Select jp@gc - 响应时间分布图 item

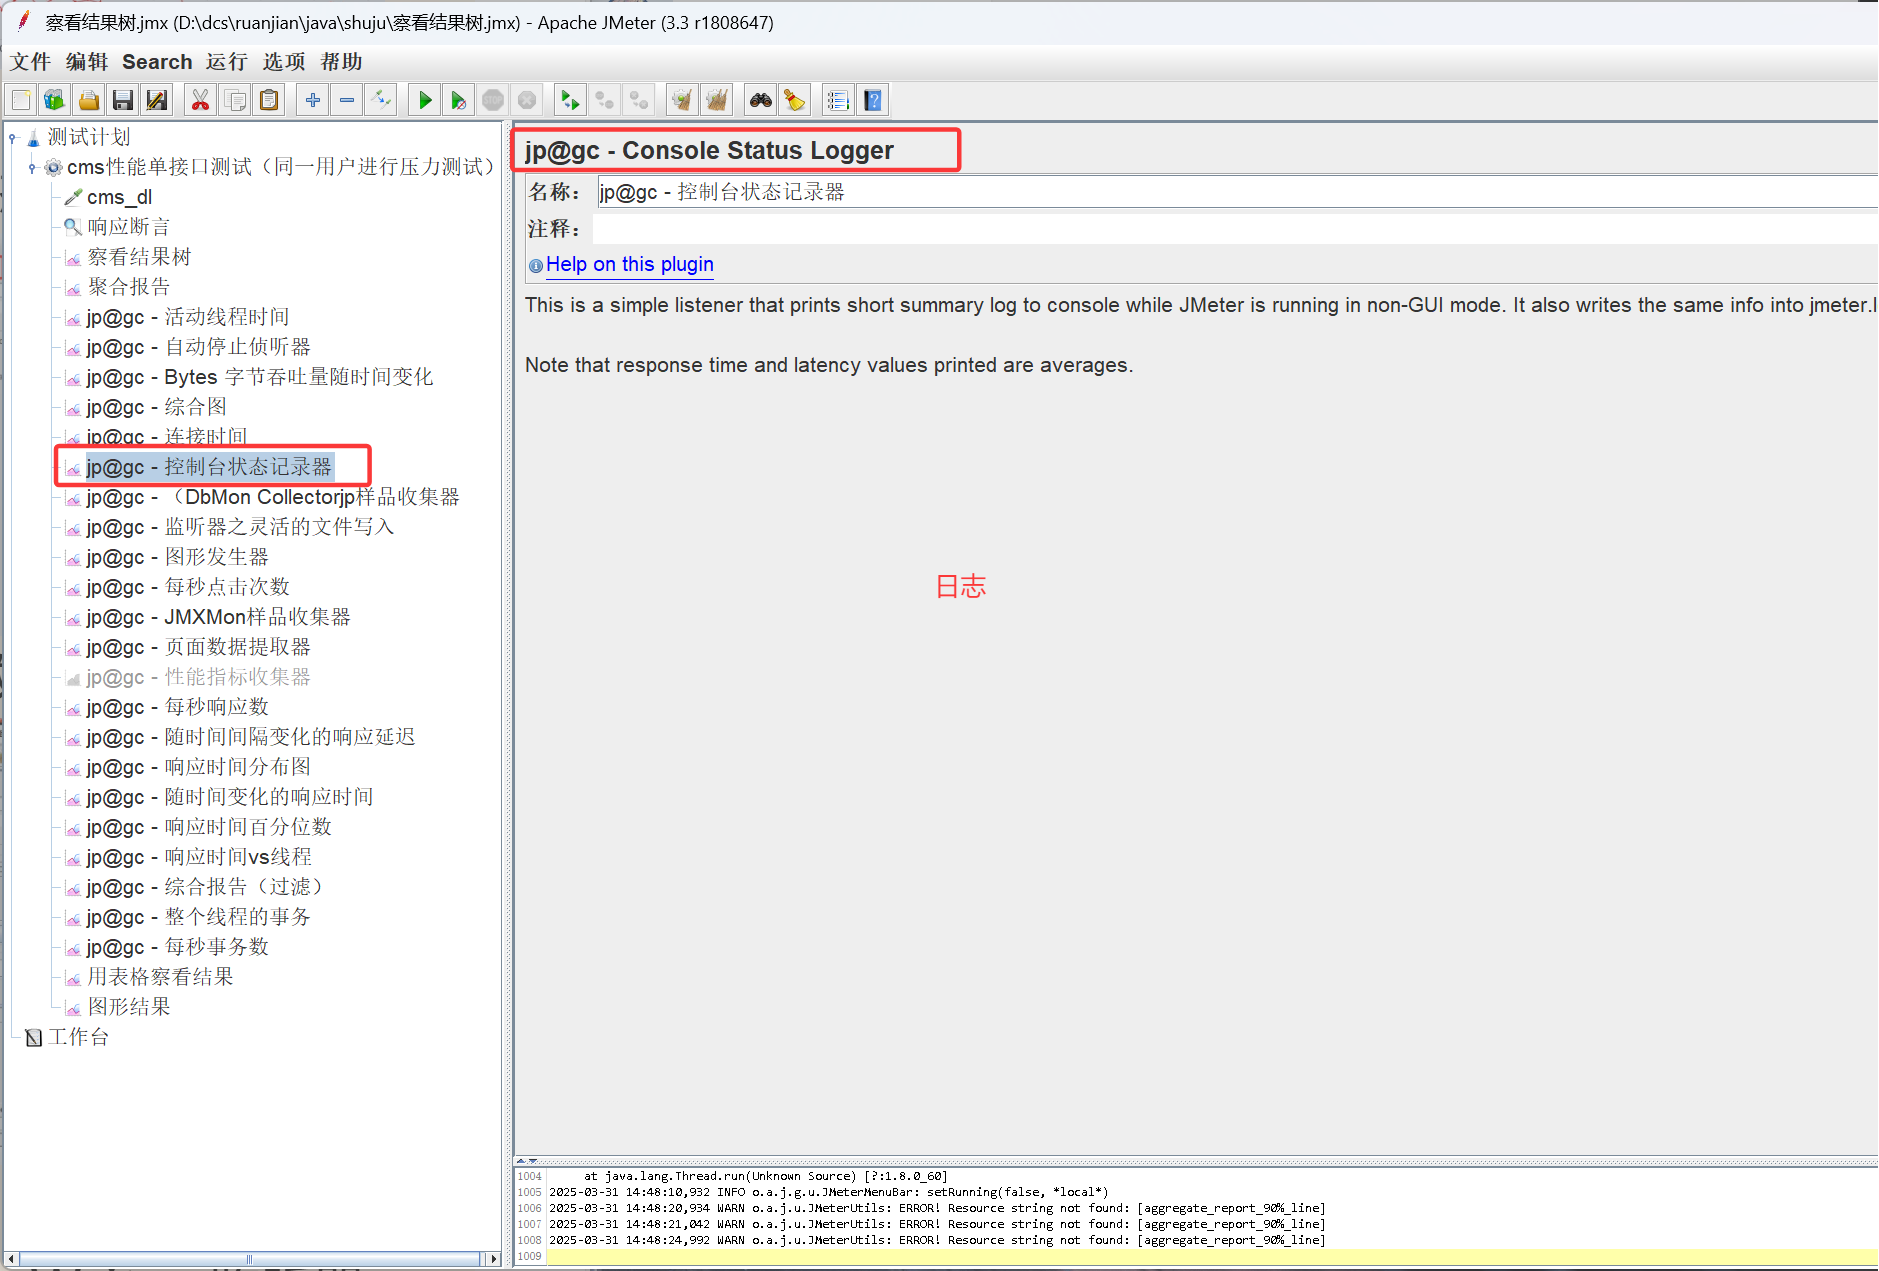(x=198, y=767)
